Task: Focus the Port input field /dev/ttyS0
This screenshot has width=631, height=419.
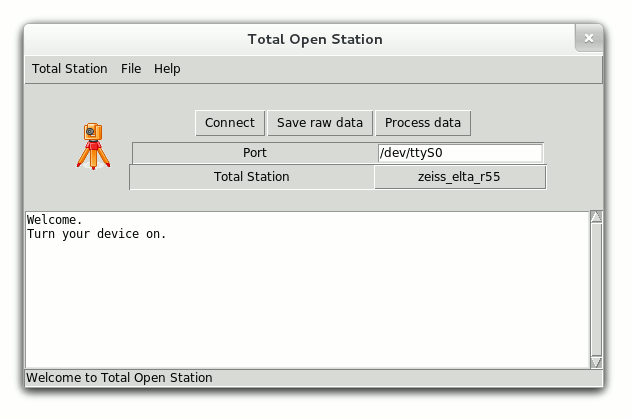Action: point(460,153)
